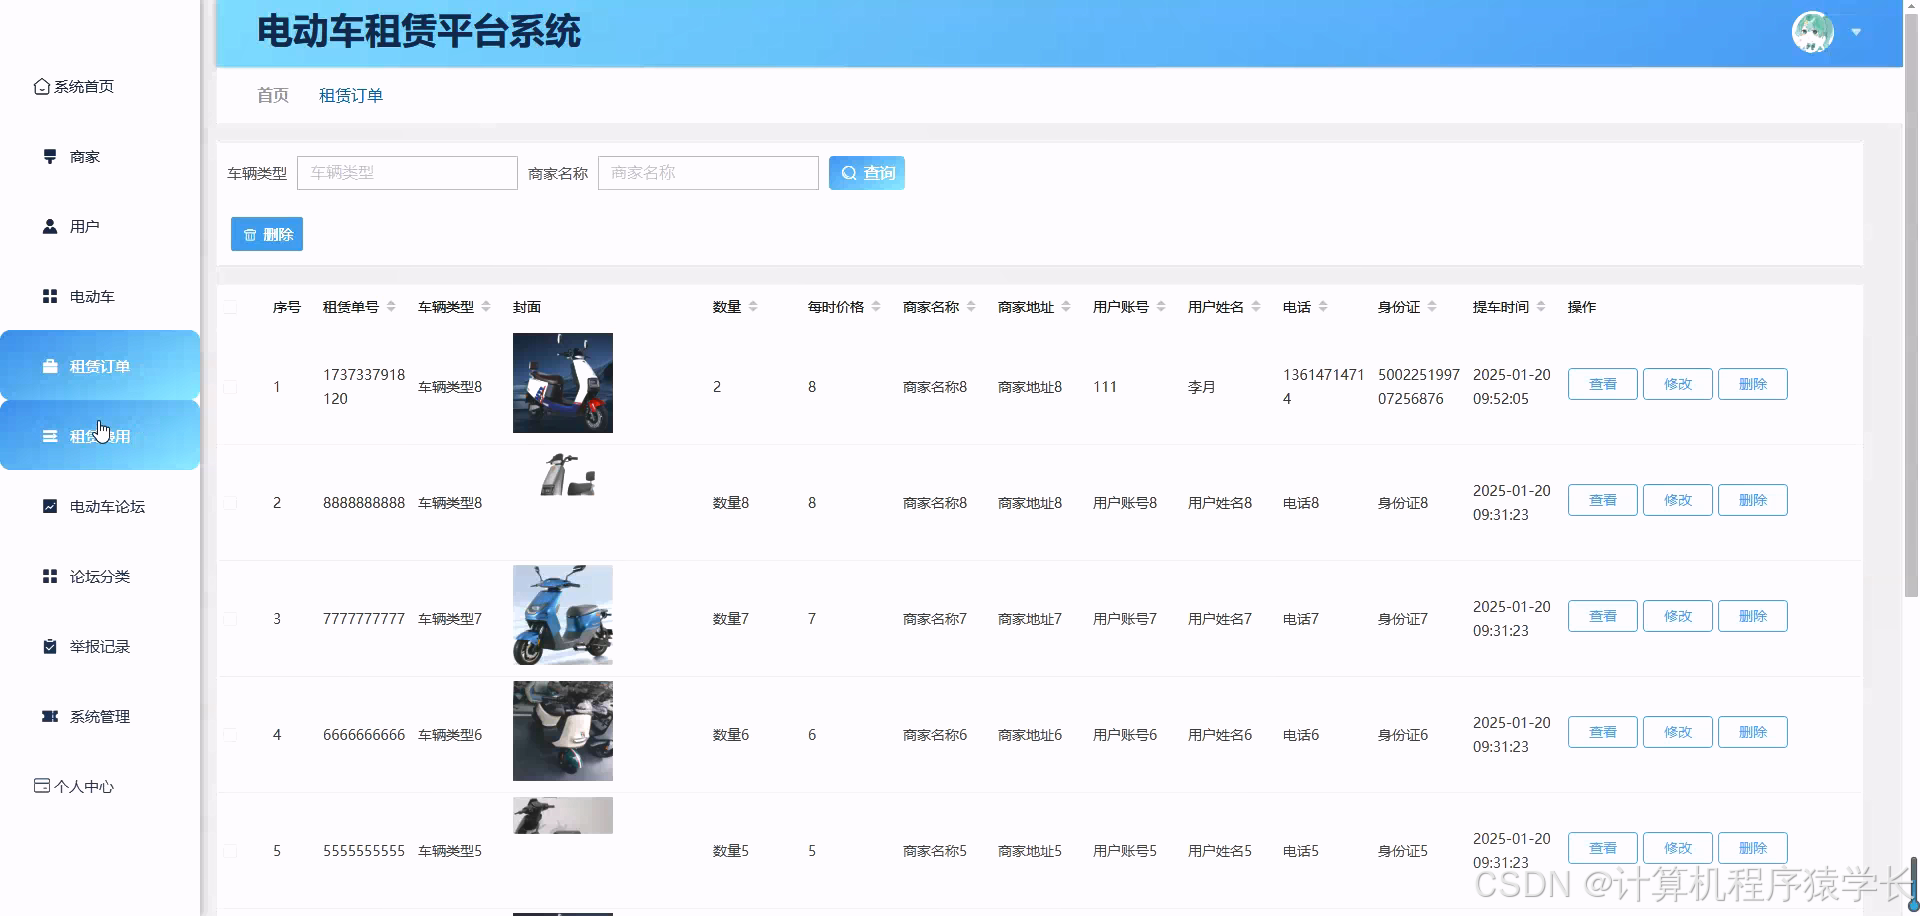The width and height of the screenshot is (1920, 916).
Task: Open the 举报记录 report records icon
Action: click(x=49, y=646)
